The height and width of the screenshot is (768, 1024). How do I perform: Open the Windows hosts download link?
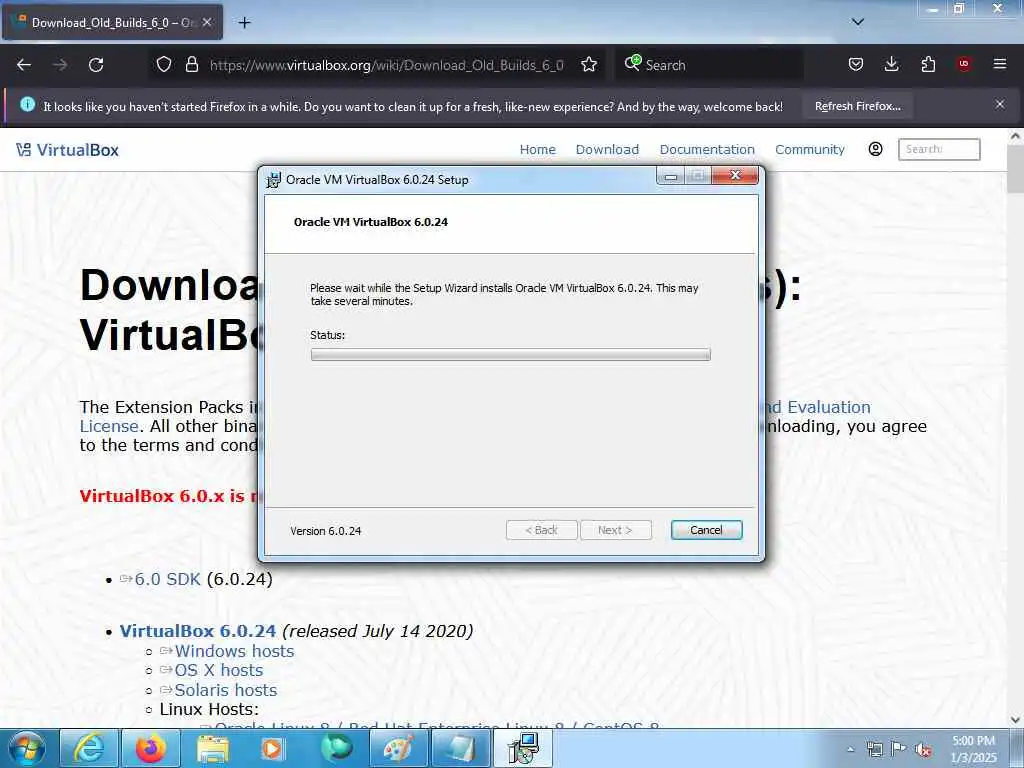click(234, 651)
